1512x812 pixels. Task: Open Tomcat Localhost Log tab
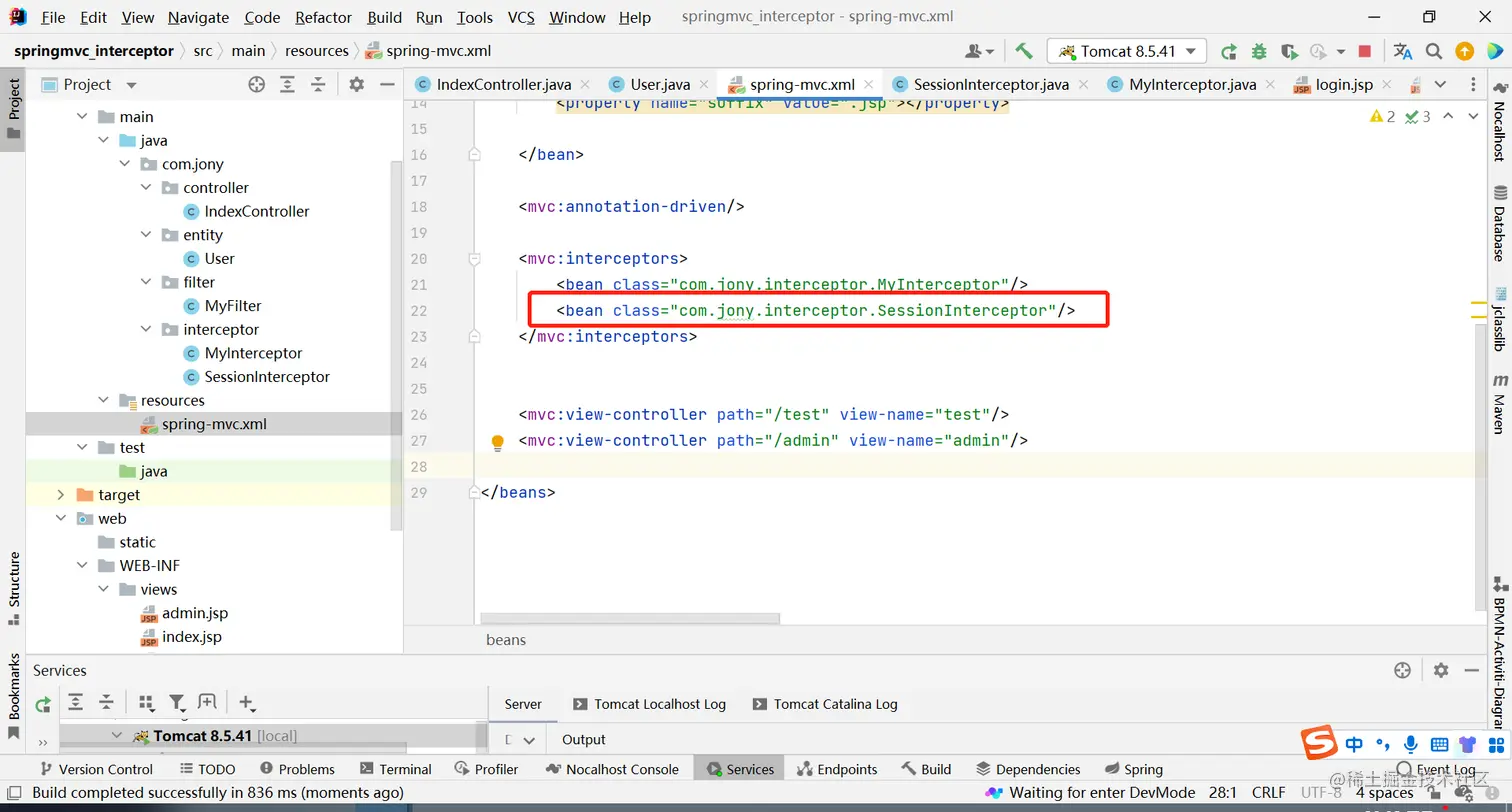650,704
